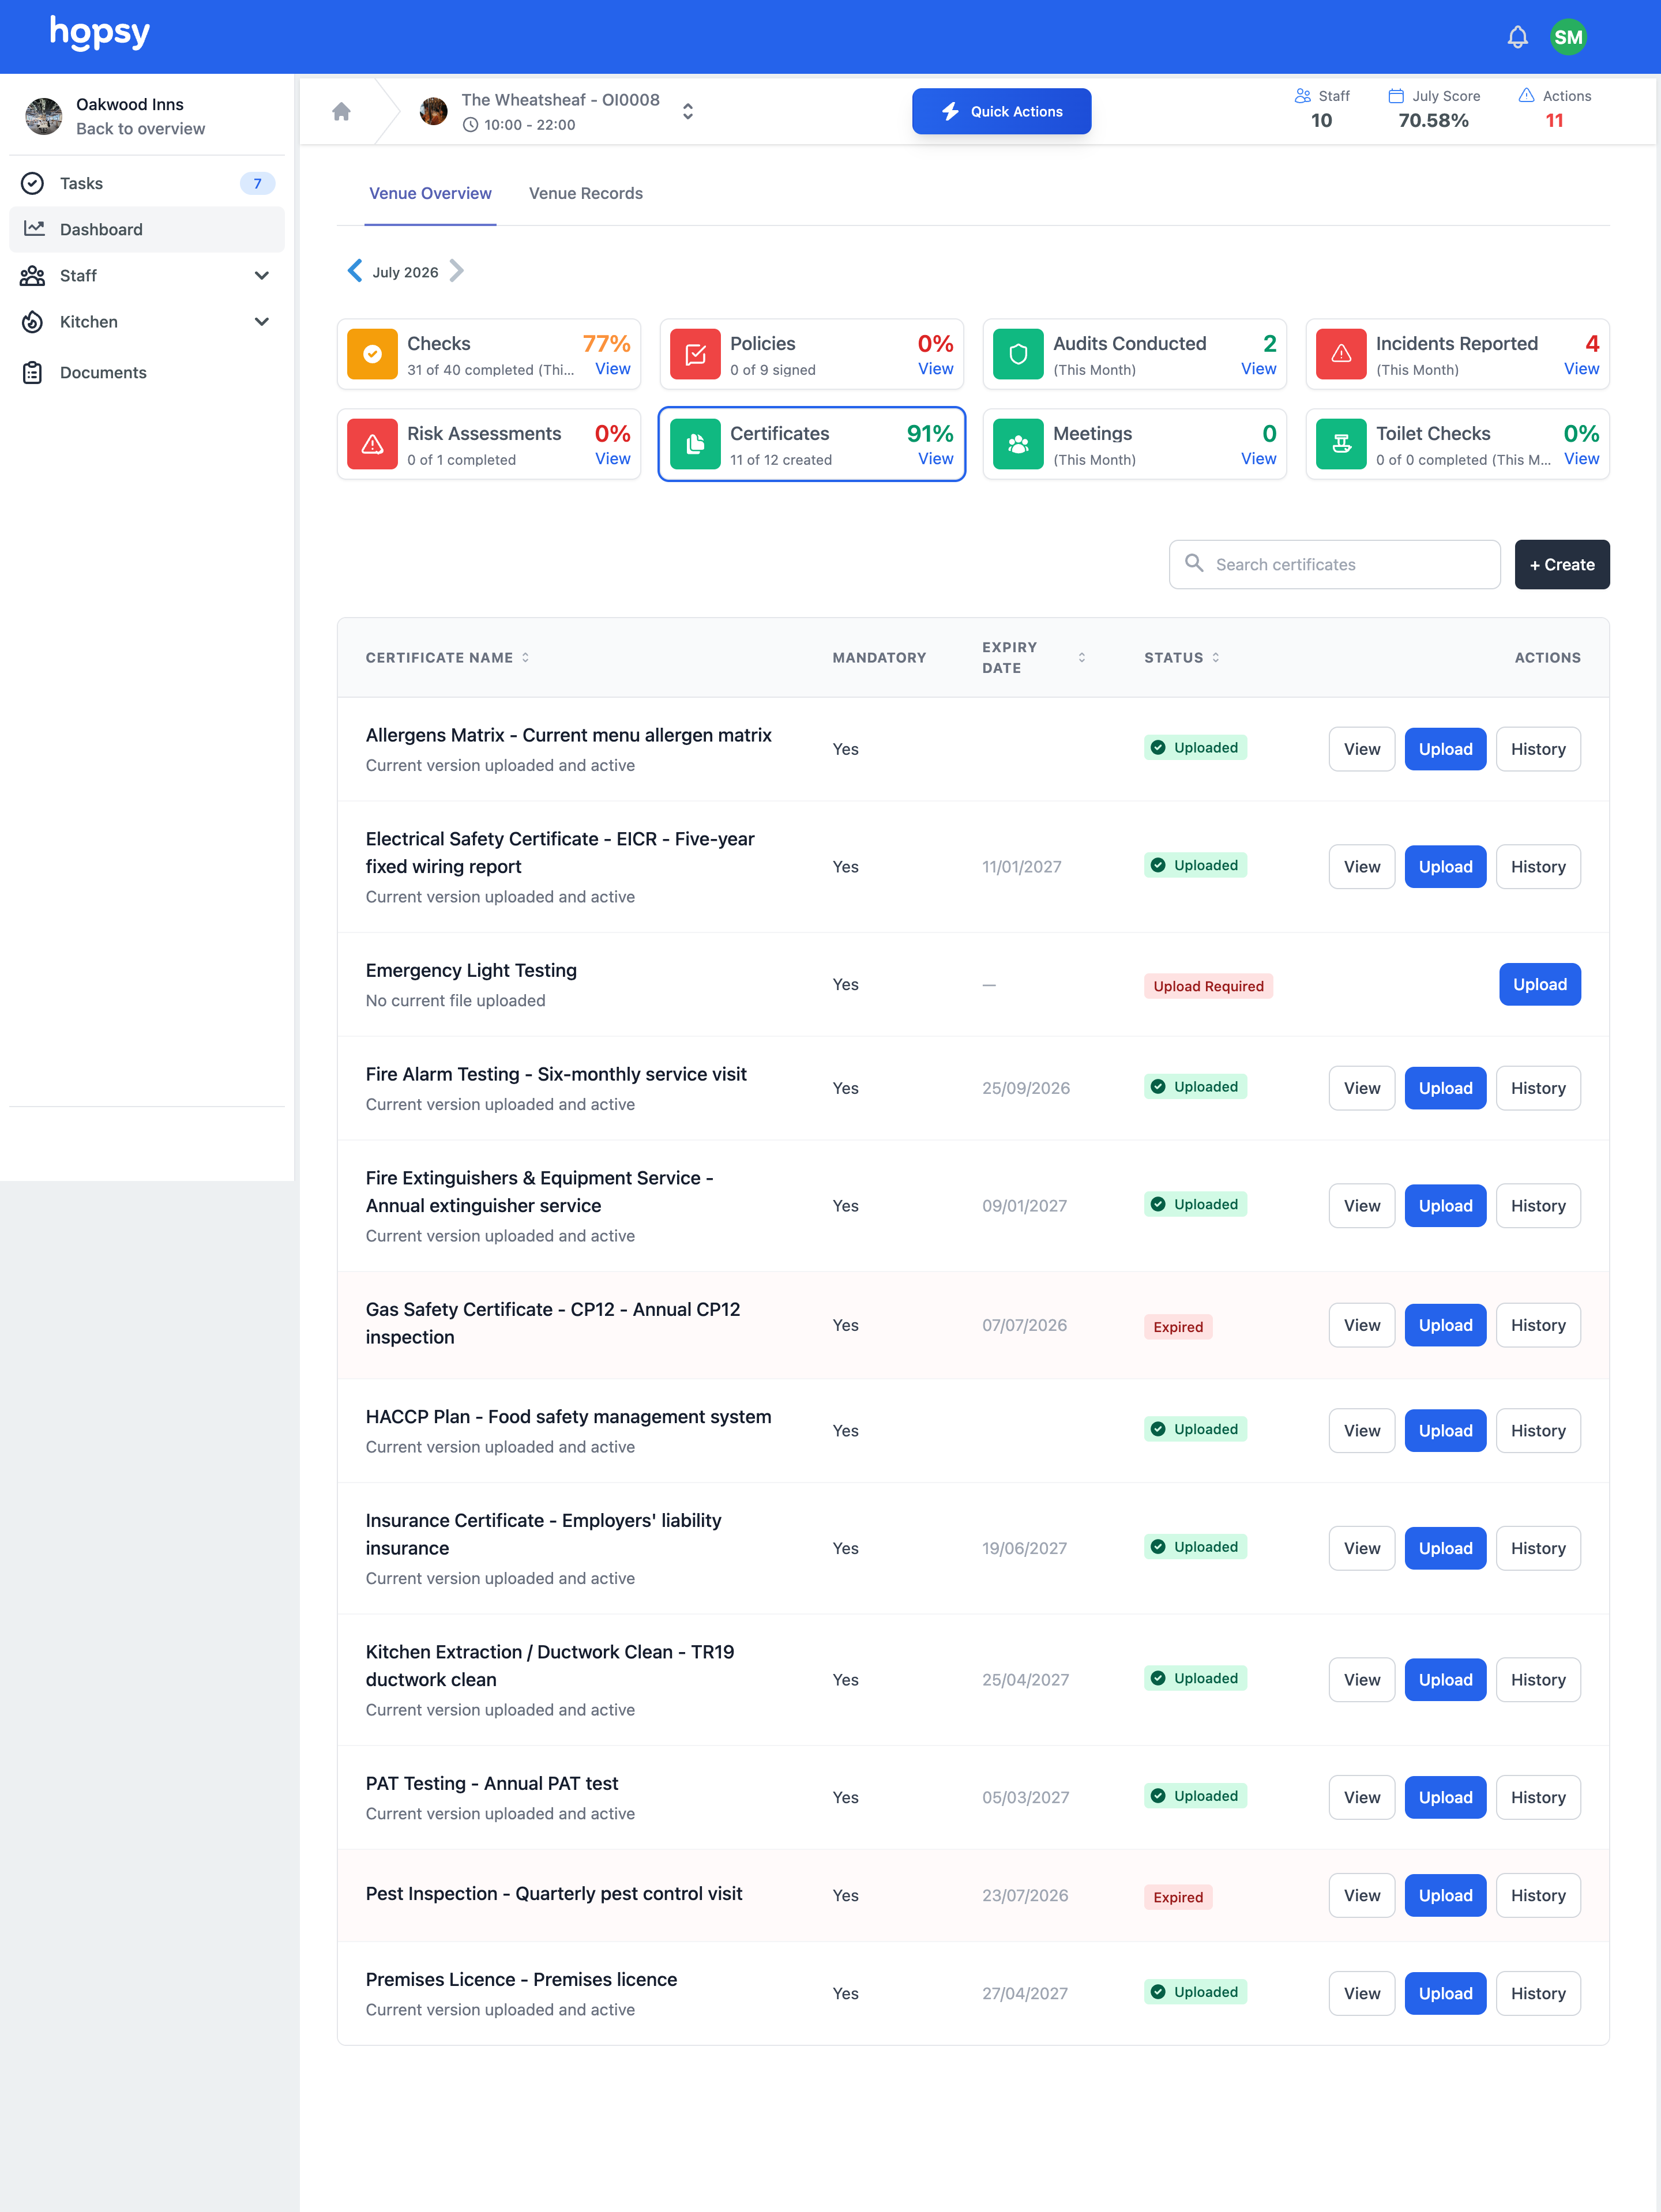Click the search magnifier icon
Screen dimensions: 1661x2212
pyautogui.click(x=1194, y=564)
